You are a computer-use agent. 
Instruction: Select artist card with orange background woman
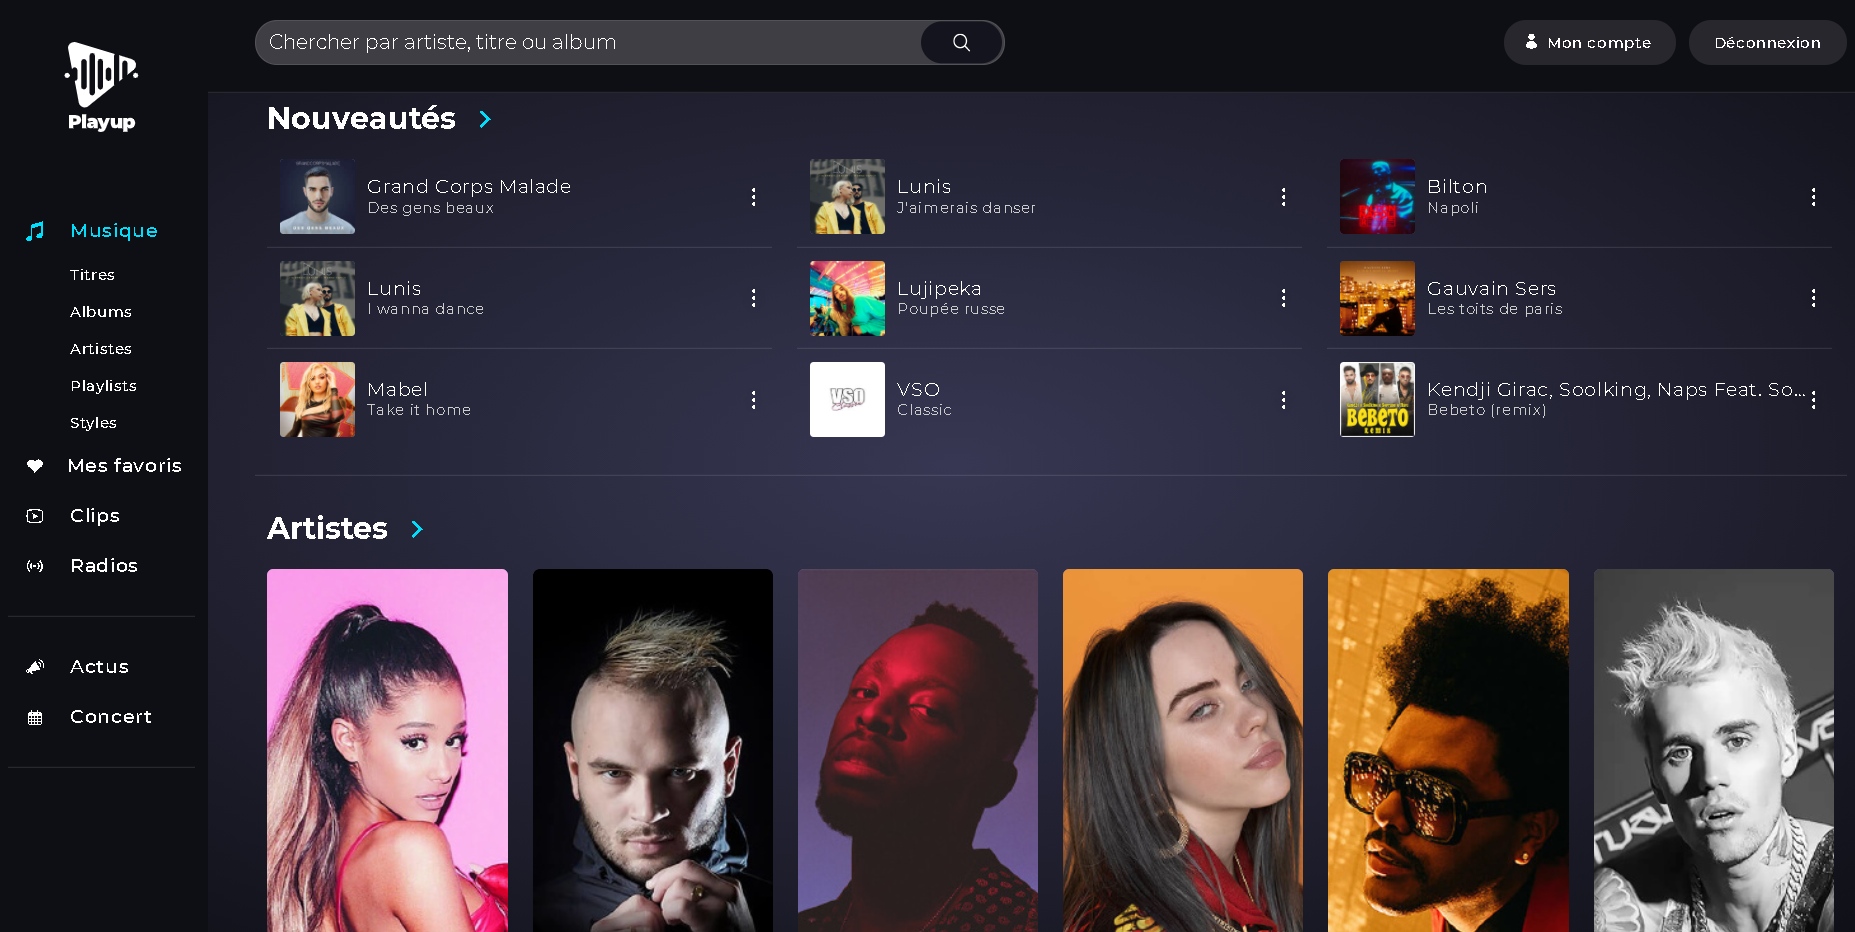tap(1183, 750)
